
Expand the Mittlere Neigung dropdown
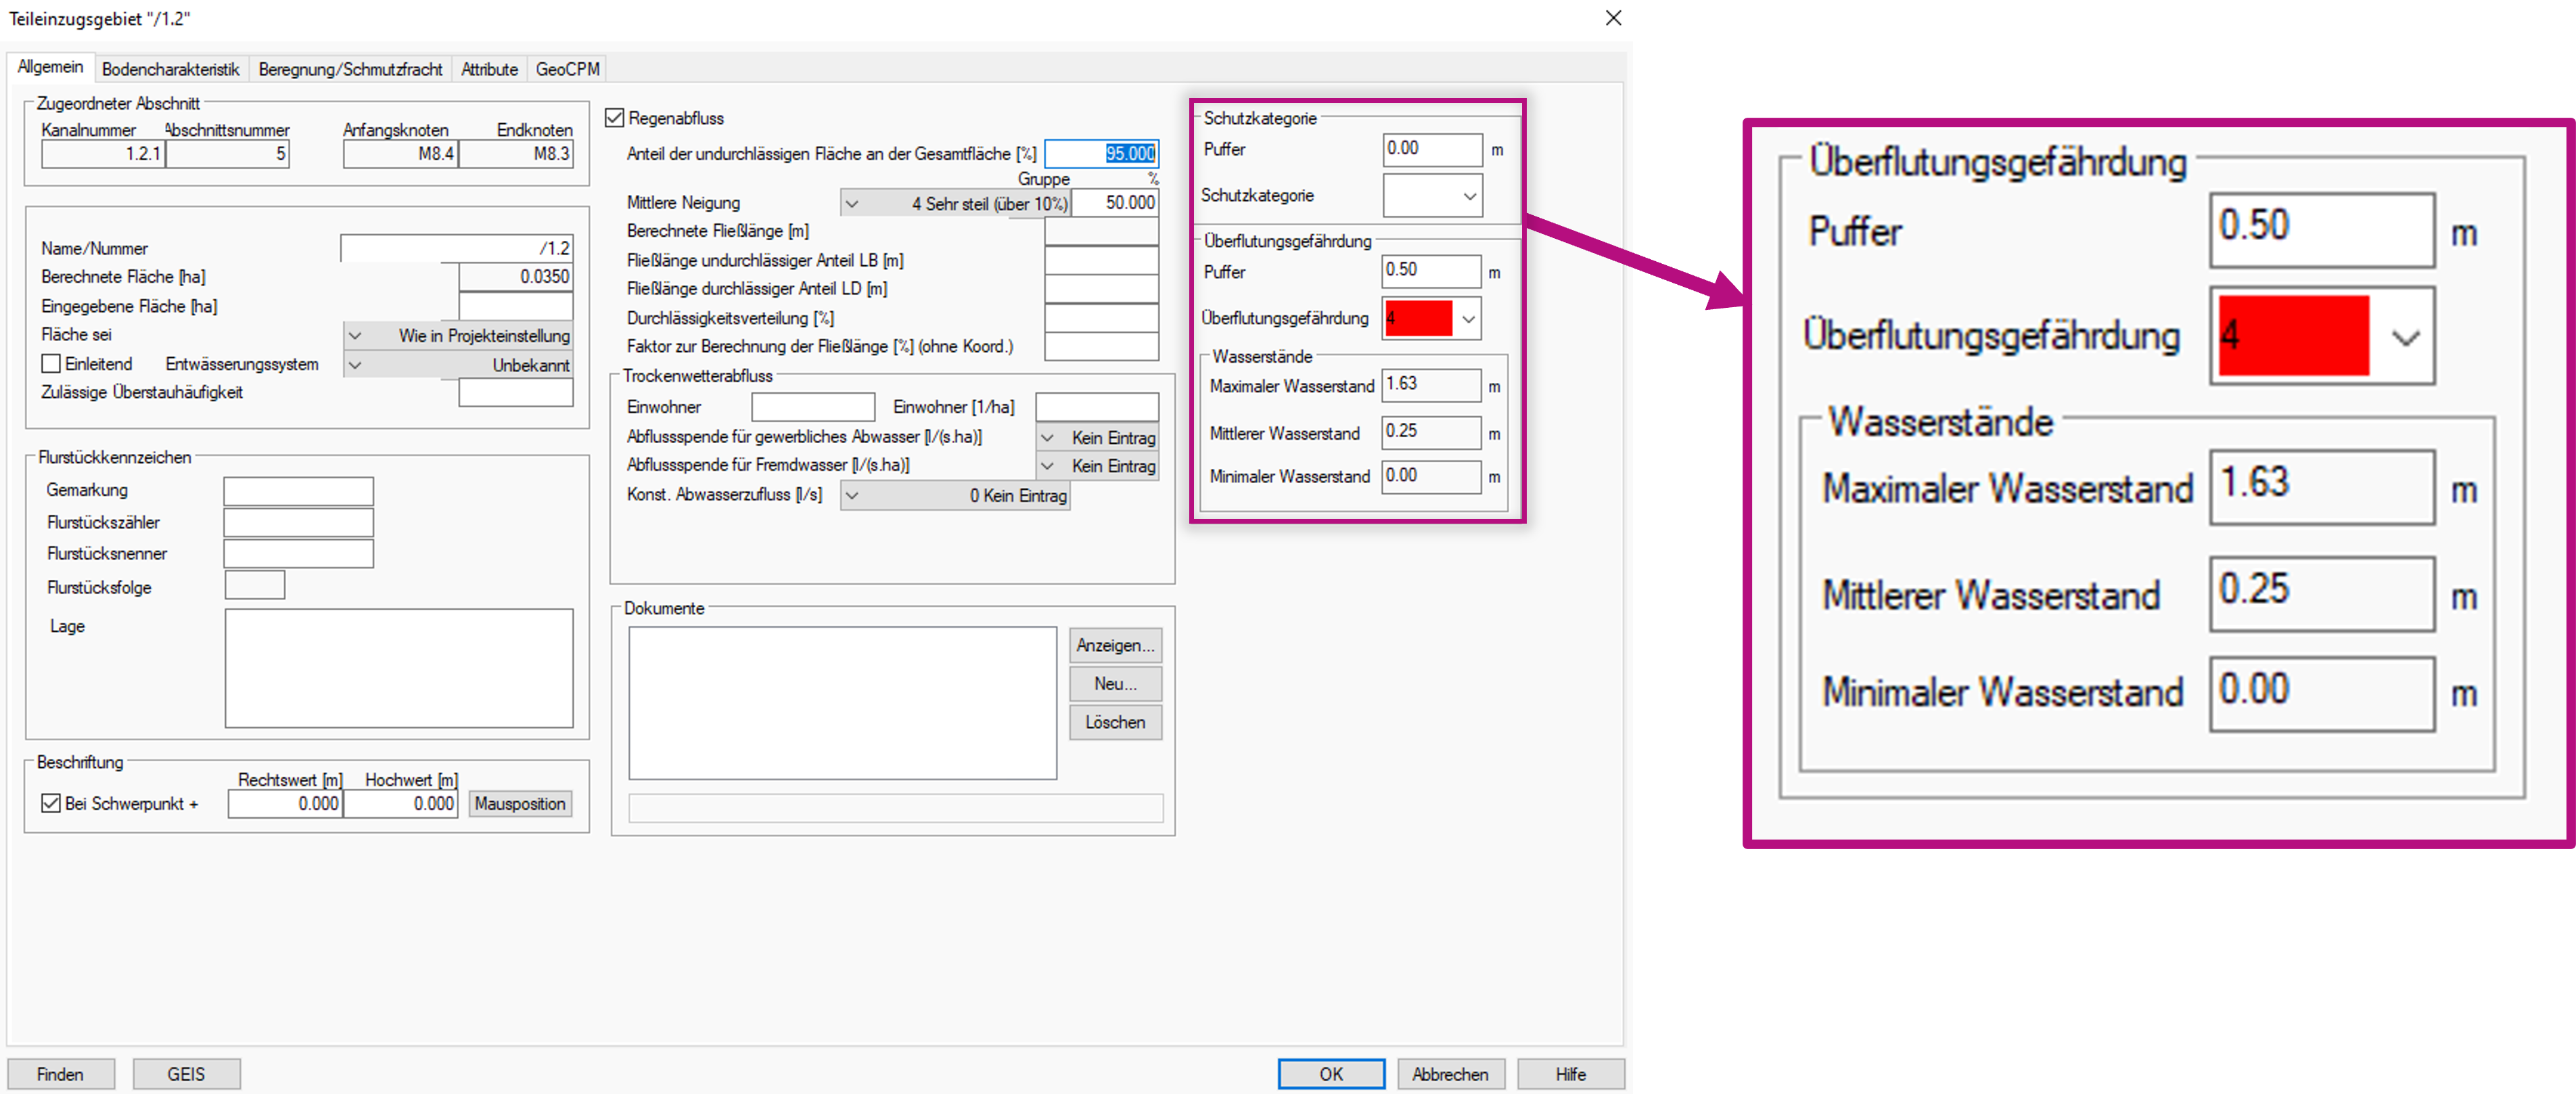click(852, 203)
